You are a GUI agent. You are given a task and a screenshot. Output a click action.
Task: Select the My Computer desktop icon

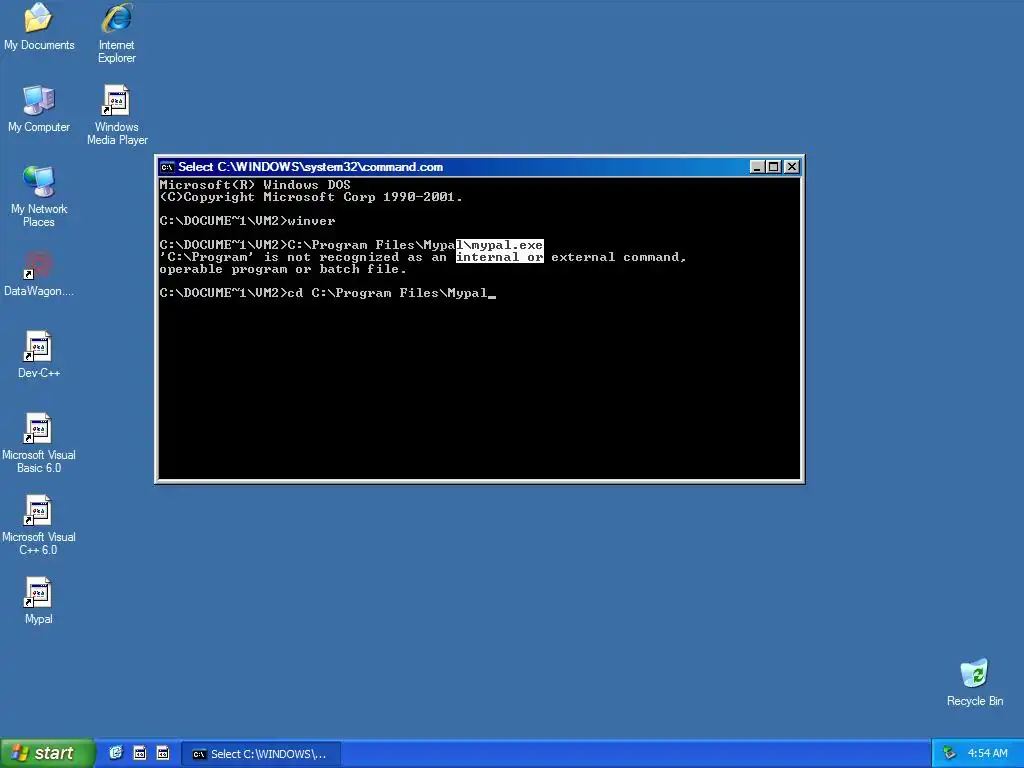click(x=39, y=108)
